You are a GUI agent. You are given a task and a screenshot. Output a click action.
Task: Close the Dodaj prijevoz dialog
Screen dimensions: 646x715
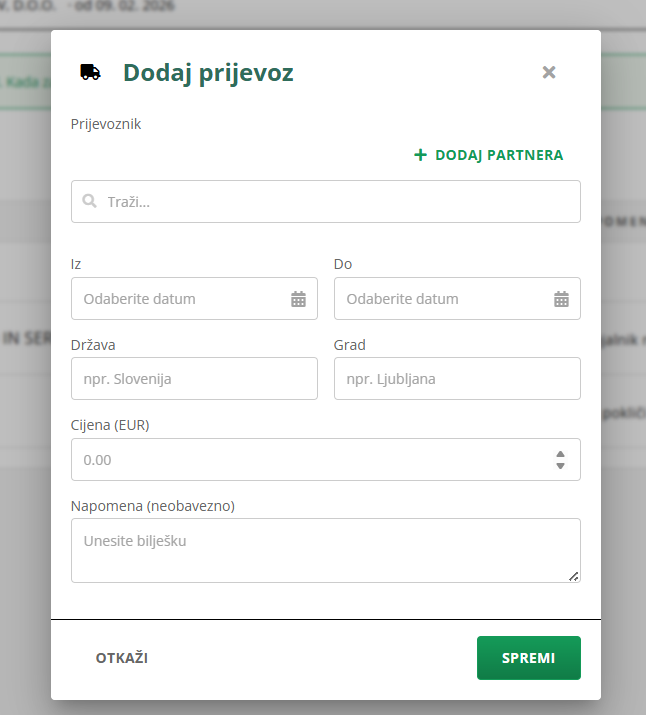[548, 72]
